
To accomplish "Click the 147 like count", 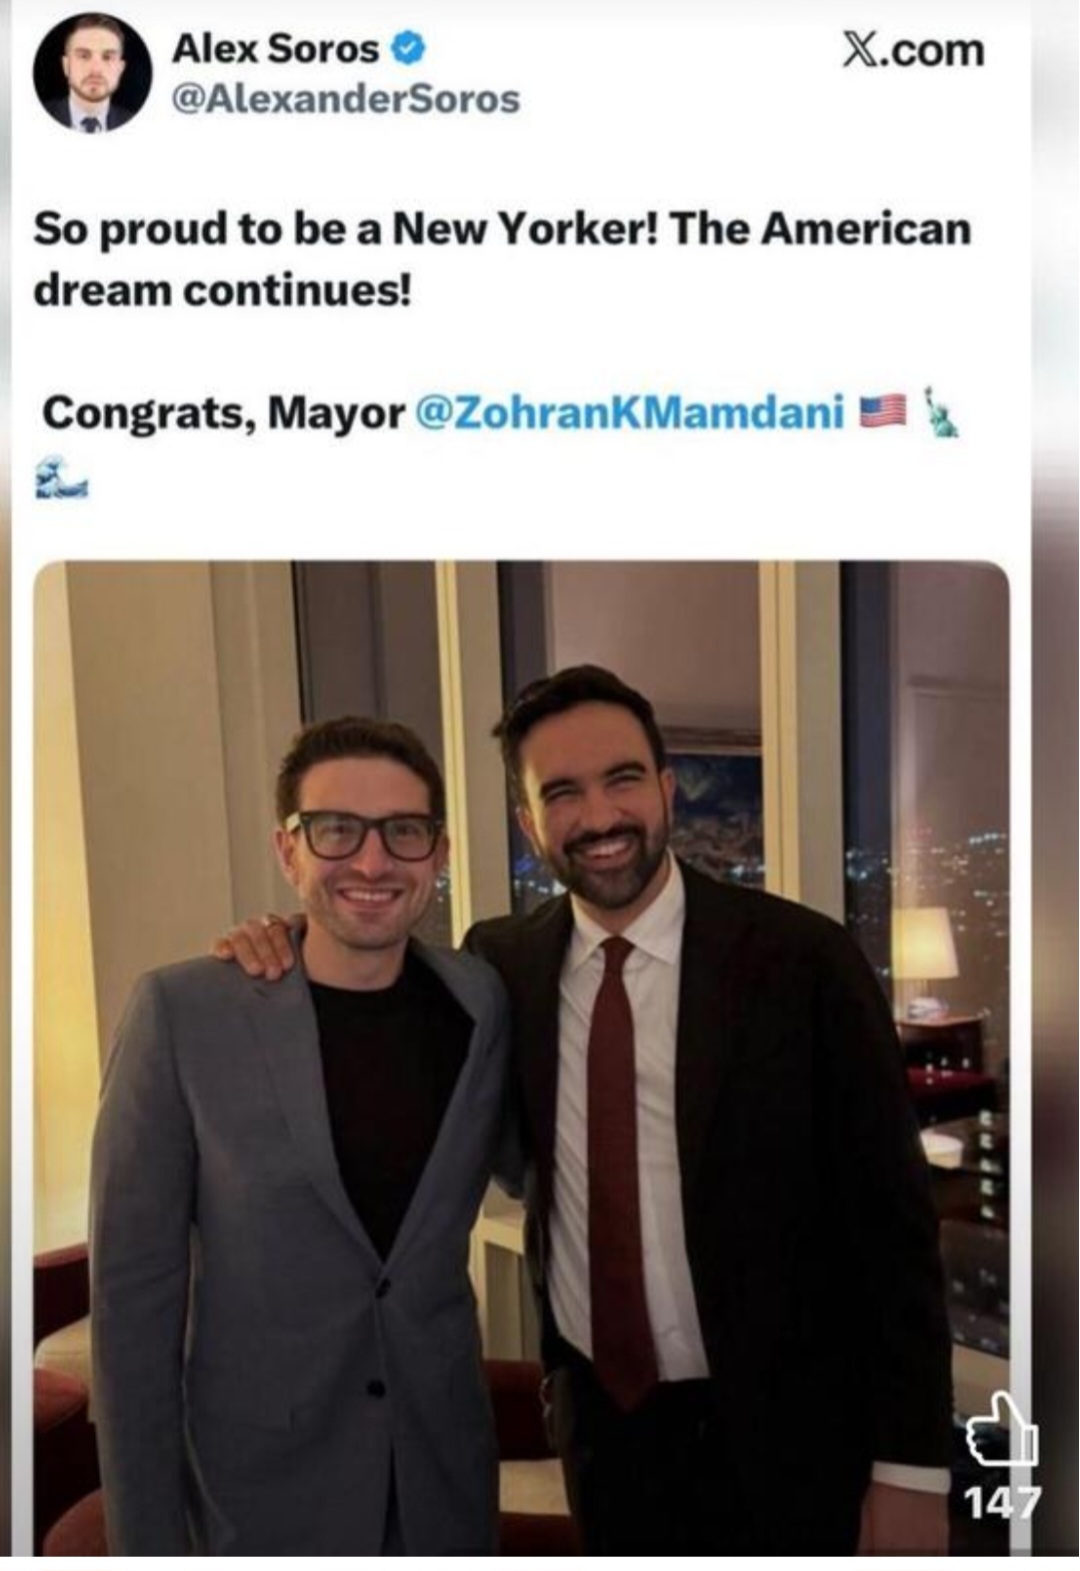I will [1001, 1501].
